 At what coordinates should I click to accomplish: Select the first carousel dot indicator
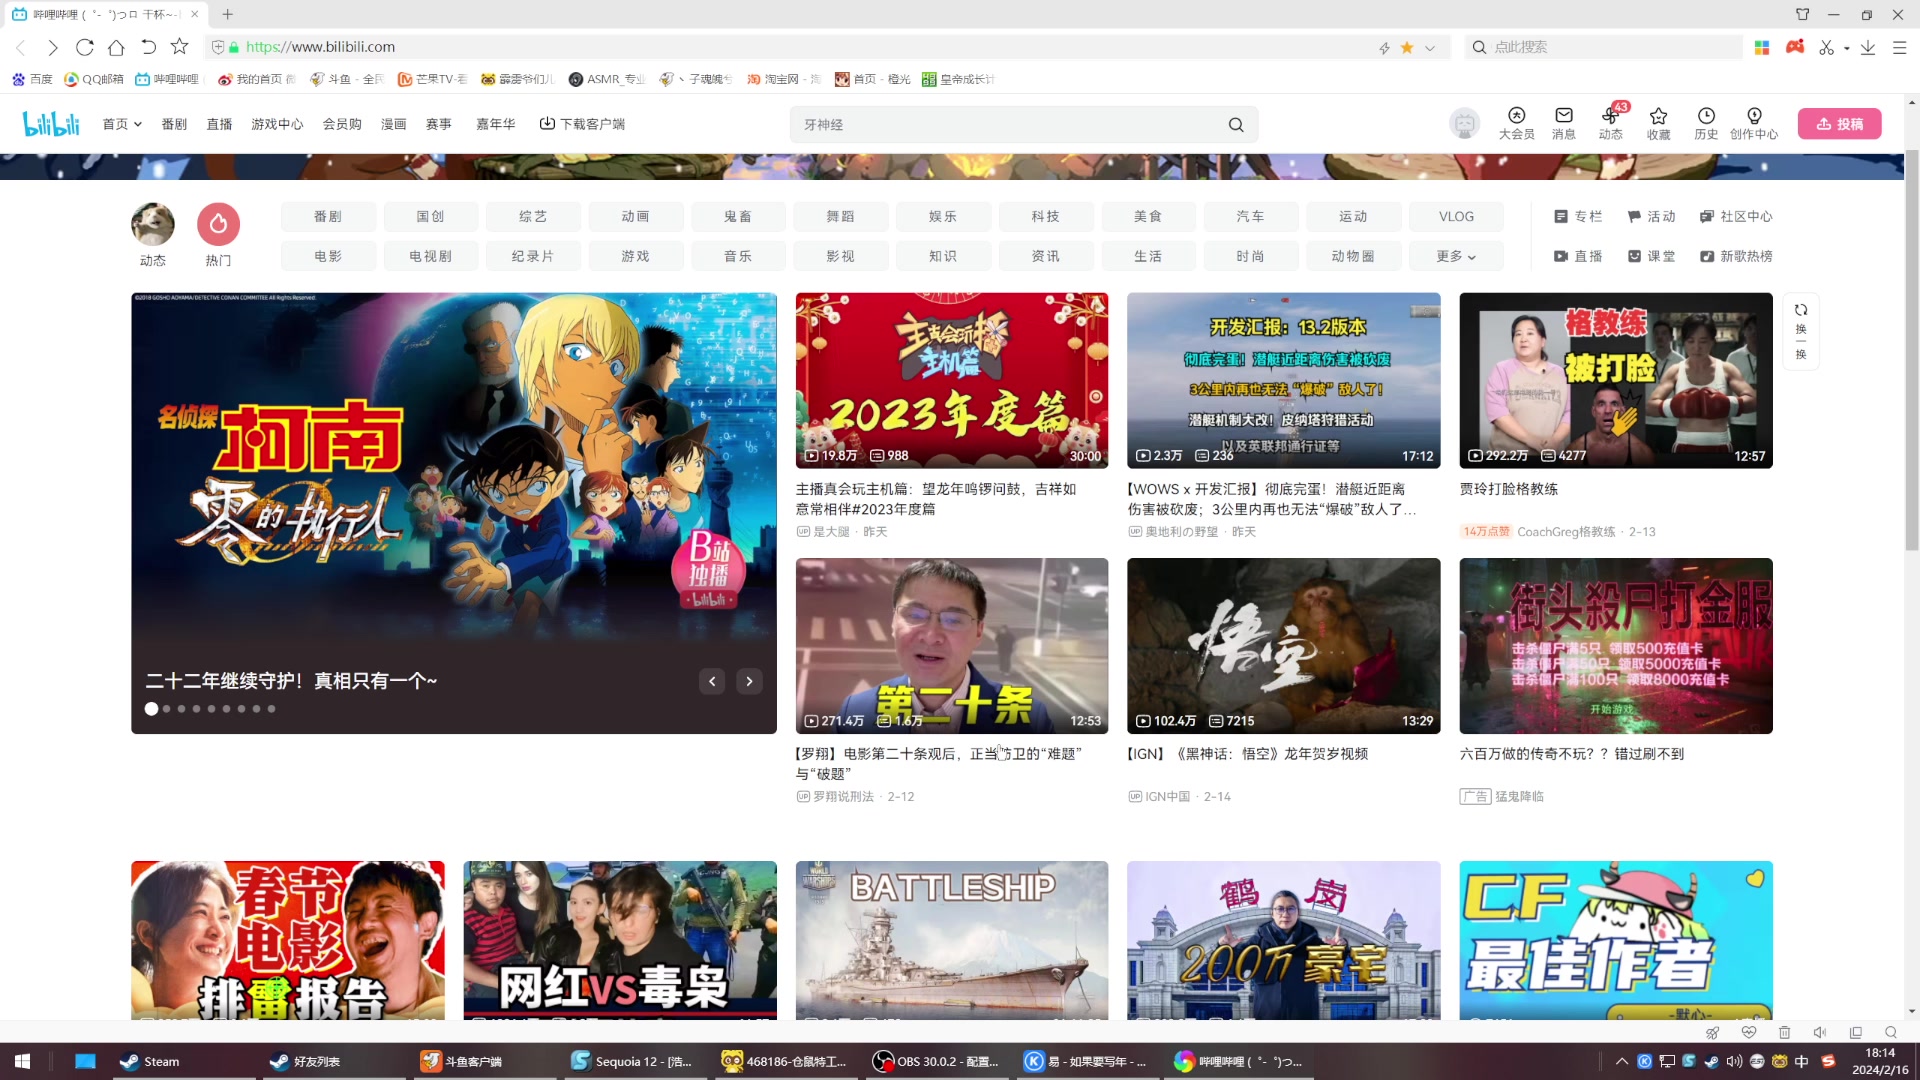[151, 709]
